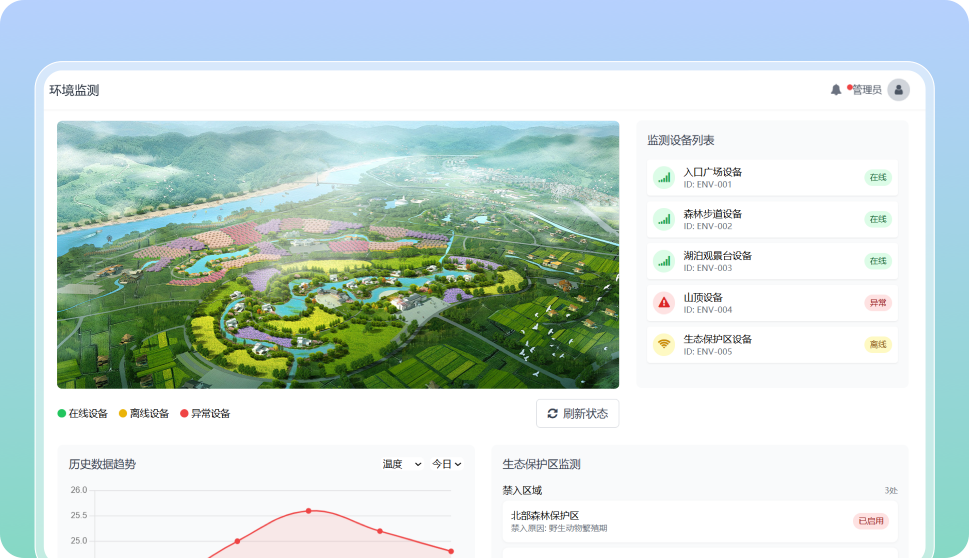
Task: Open the 今日 time range dropdown
Action: click(446, 464)
